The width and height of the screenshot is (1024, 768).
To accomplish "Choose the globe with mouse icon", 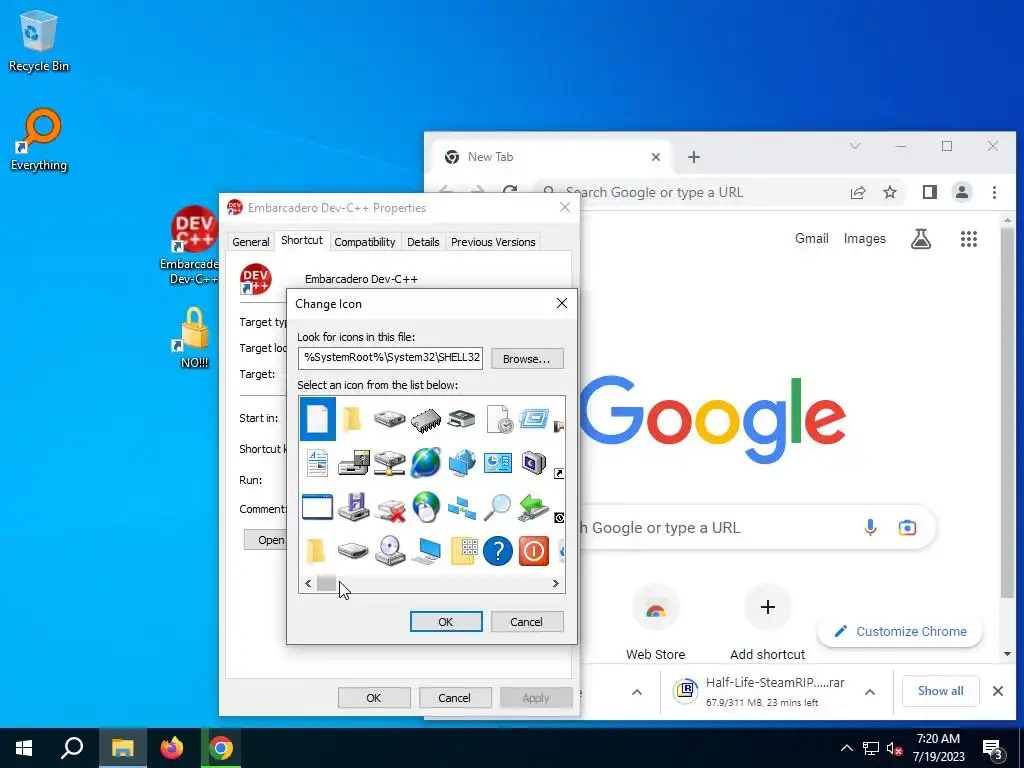I will coord(426,507).
